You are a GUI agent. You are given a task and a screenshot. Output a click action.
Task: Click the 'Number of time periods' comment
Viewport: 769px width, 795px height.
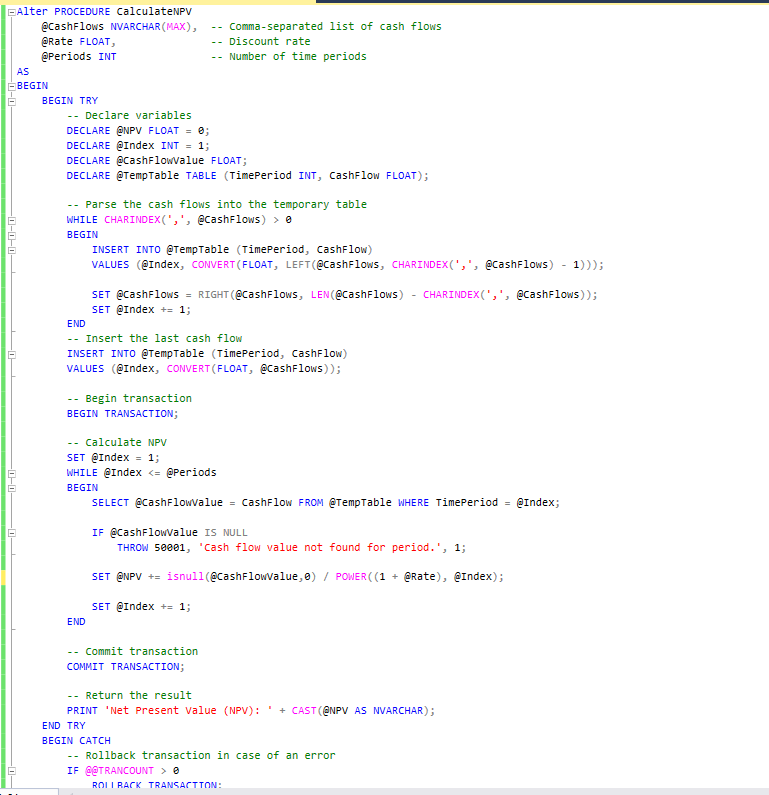[x=288, y=56]
